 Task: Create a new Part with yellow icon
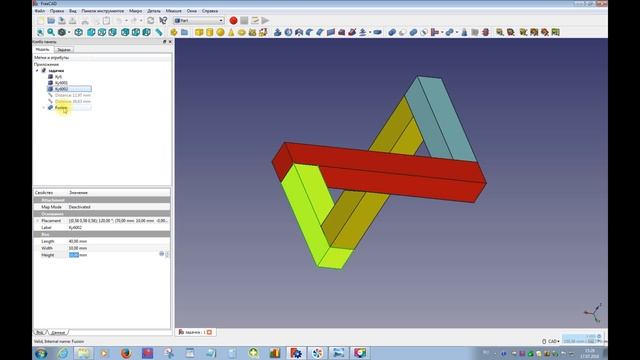[174, 32]
